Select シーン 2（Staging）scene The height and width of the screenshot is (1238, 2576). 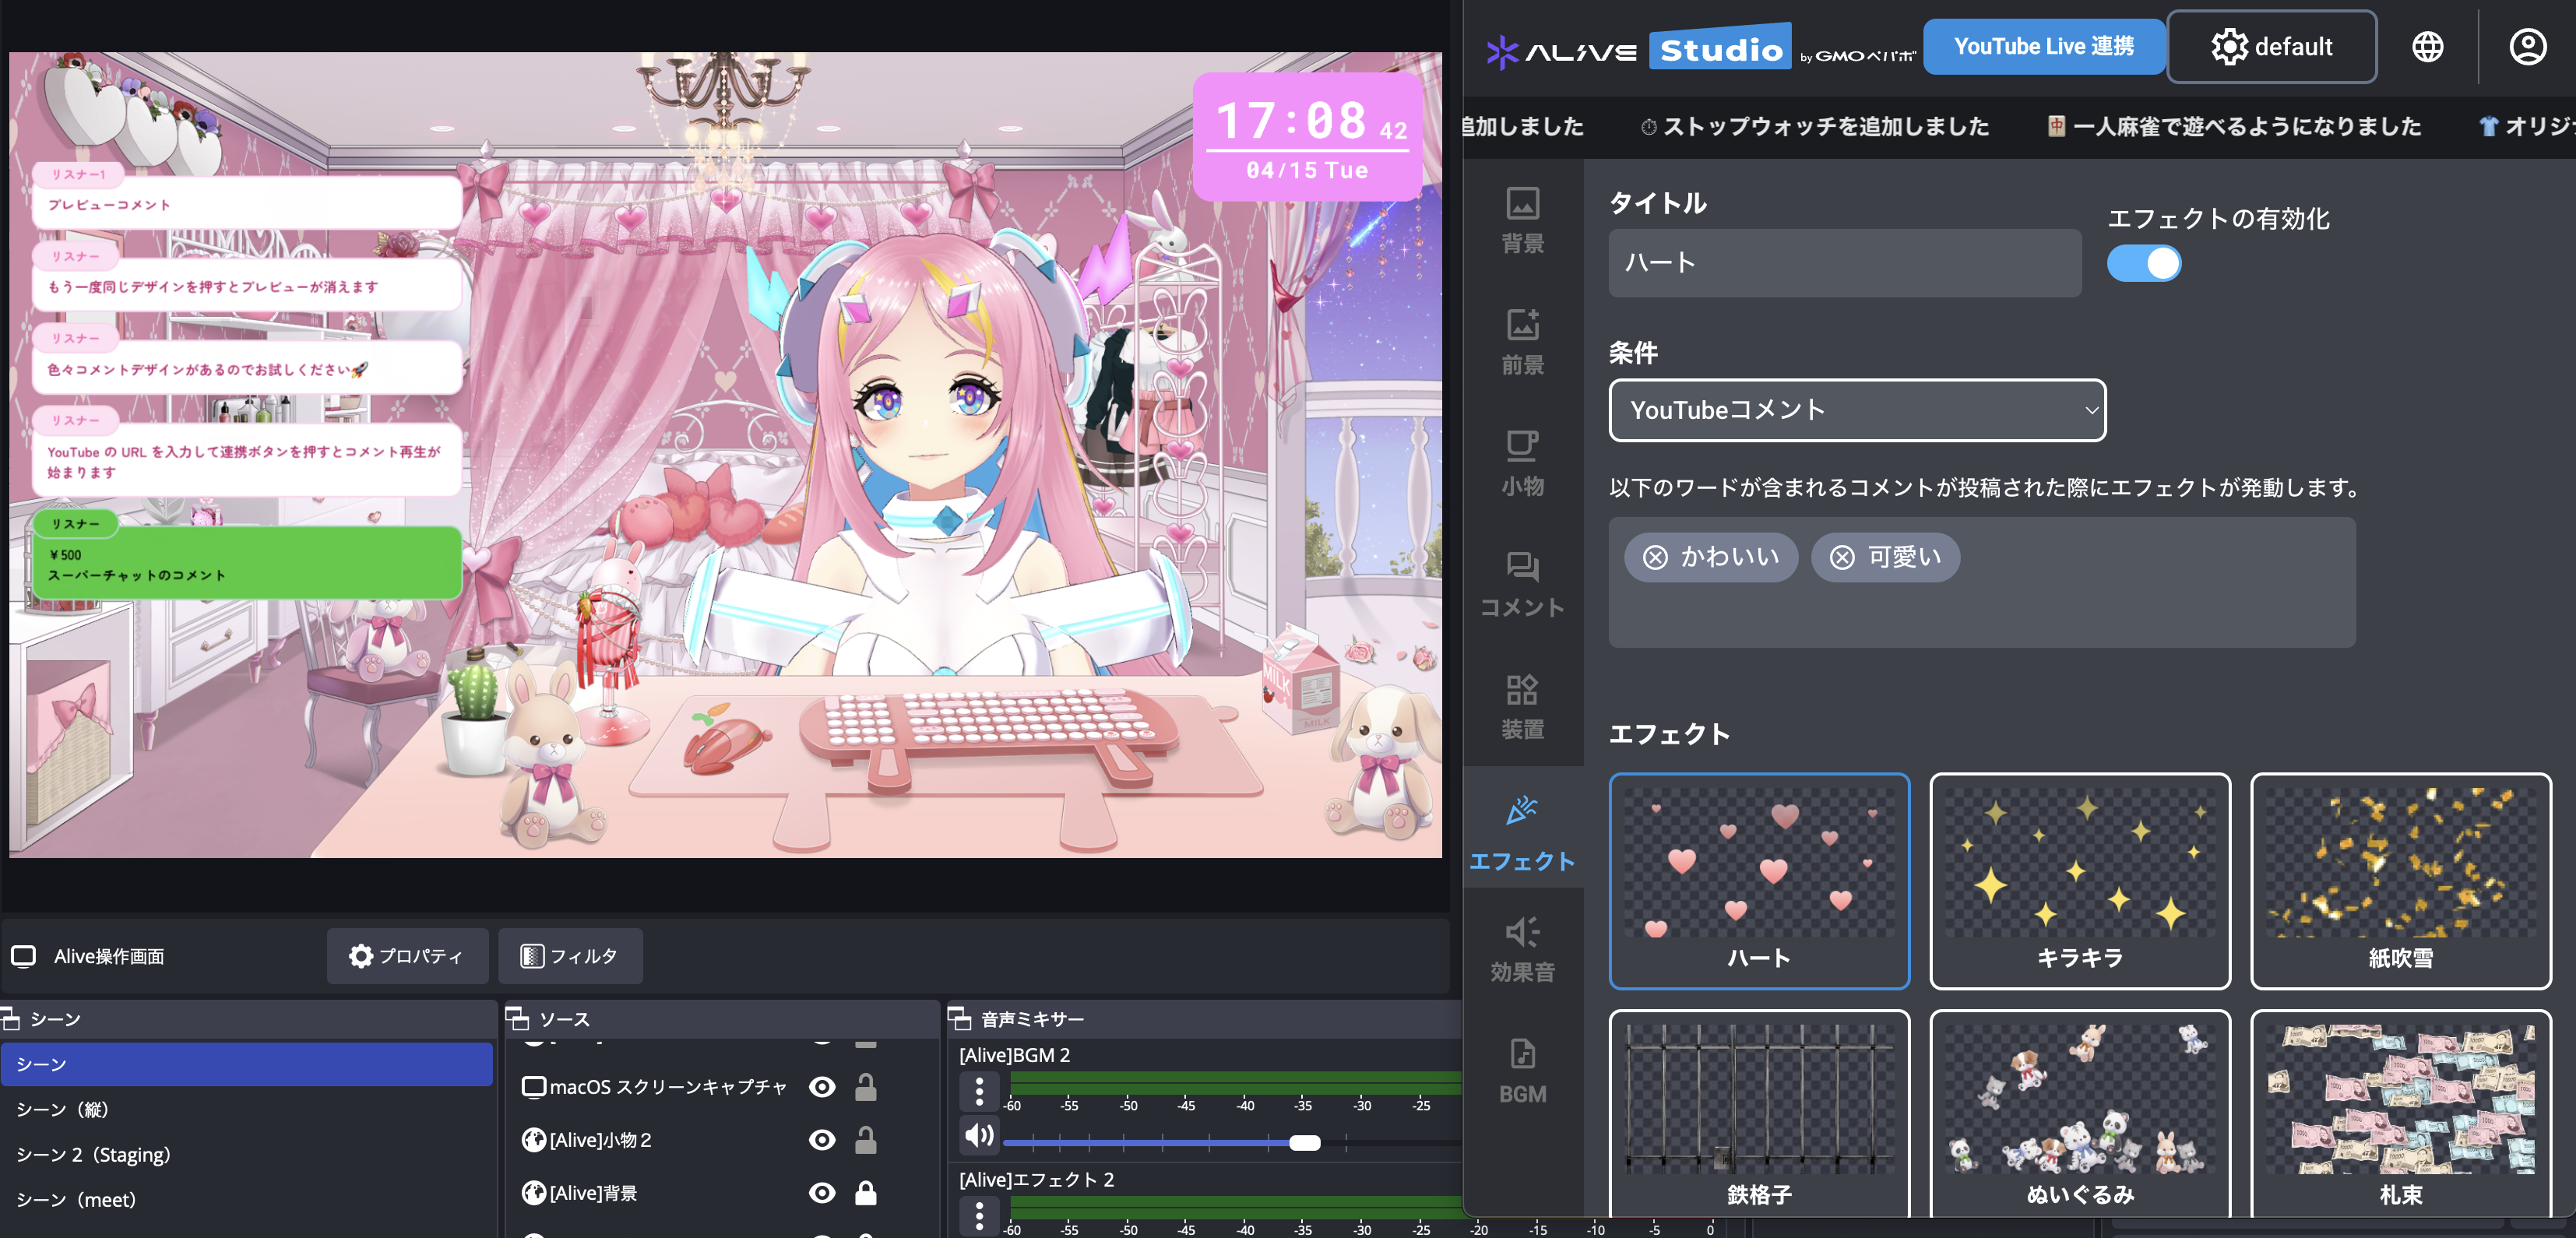click(x=246, y=1154)
